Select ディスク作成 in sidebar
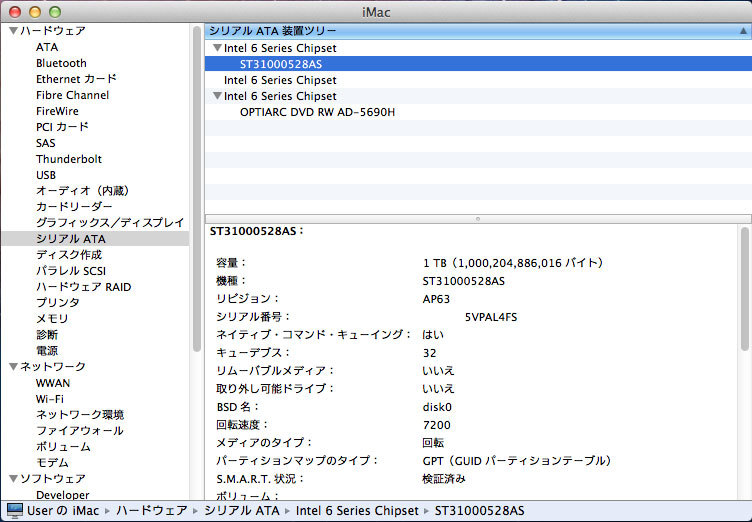This screenshot has width=752, height=522. [69, 255]
